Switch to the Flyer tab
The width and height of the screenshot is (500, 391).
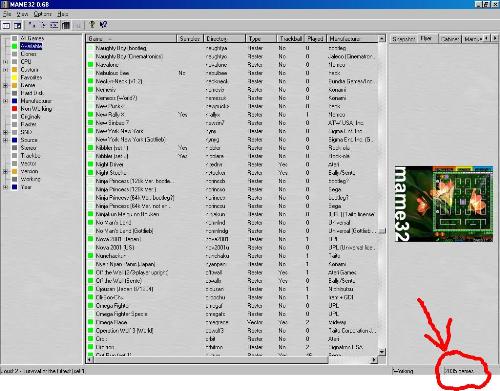(x=427, y=38)
